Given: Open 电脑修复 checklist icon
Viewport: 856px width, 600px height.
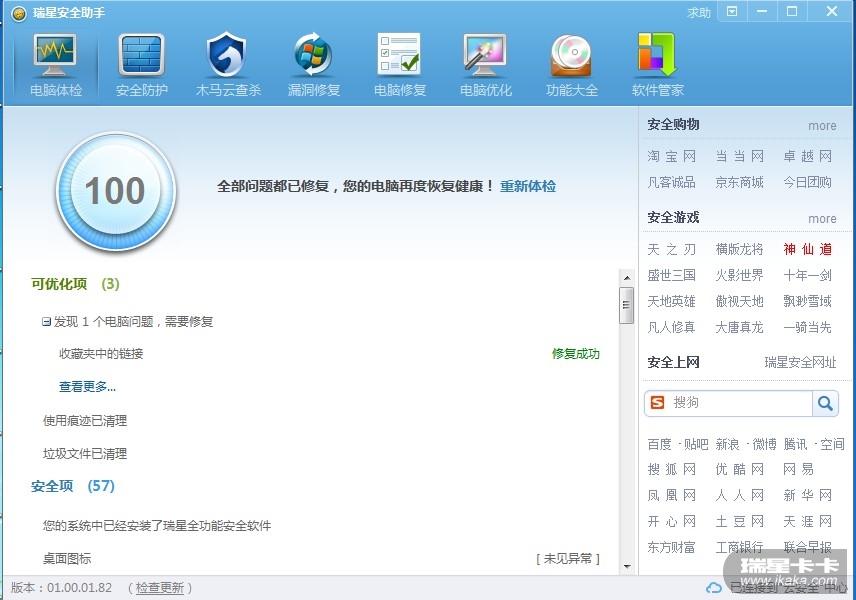Looking at the screenshot, I should point(399,54).
